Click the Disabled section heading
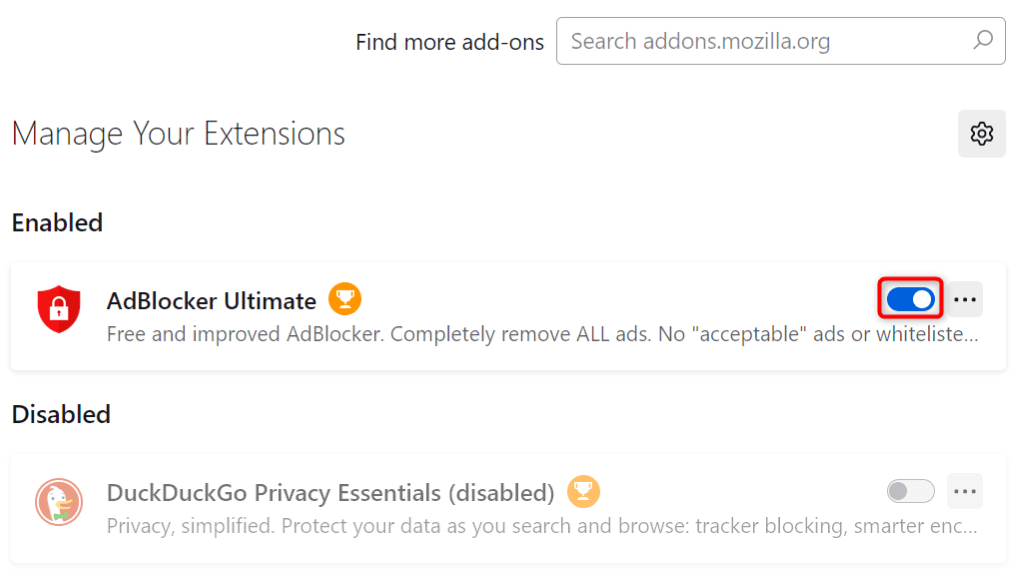Image resolution: width=1024 pixels, height=583 pixels. point(61,414)
